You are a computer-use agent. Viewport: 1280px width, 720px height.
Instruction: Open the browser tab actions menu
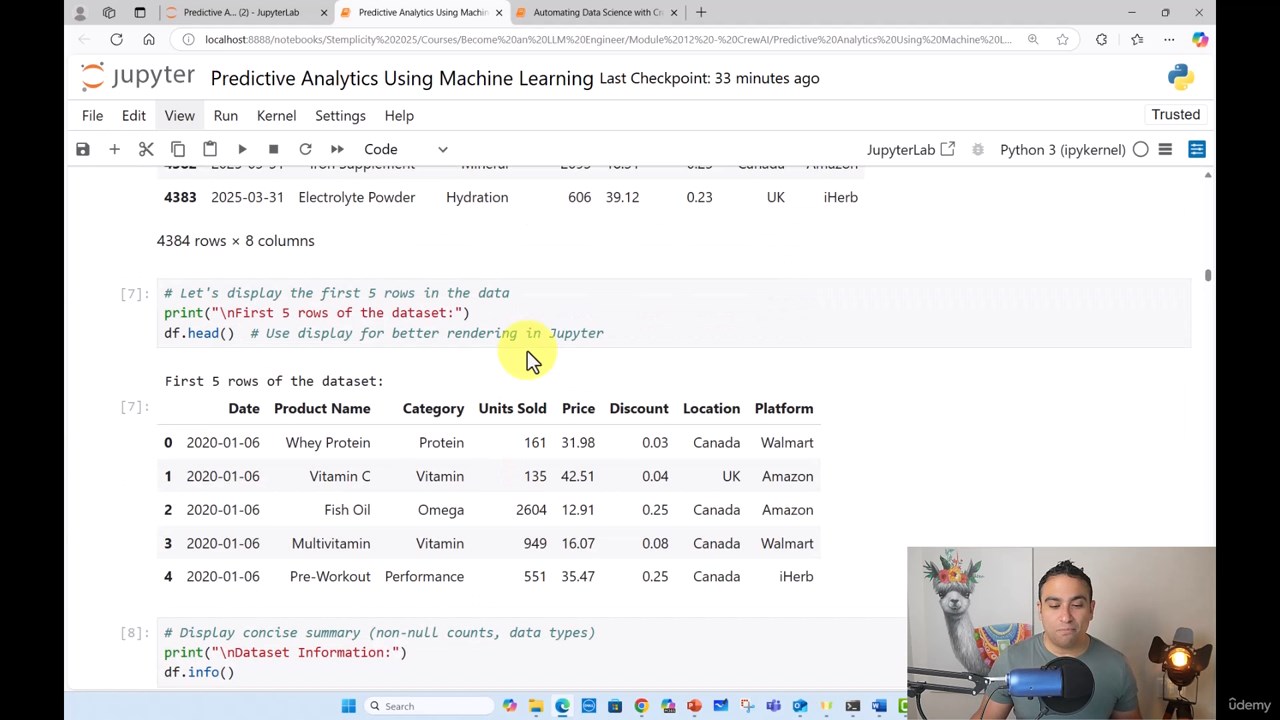[140, 13]
